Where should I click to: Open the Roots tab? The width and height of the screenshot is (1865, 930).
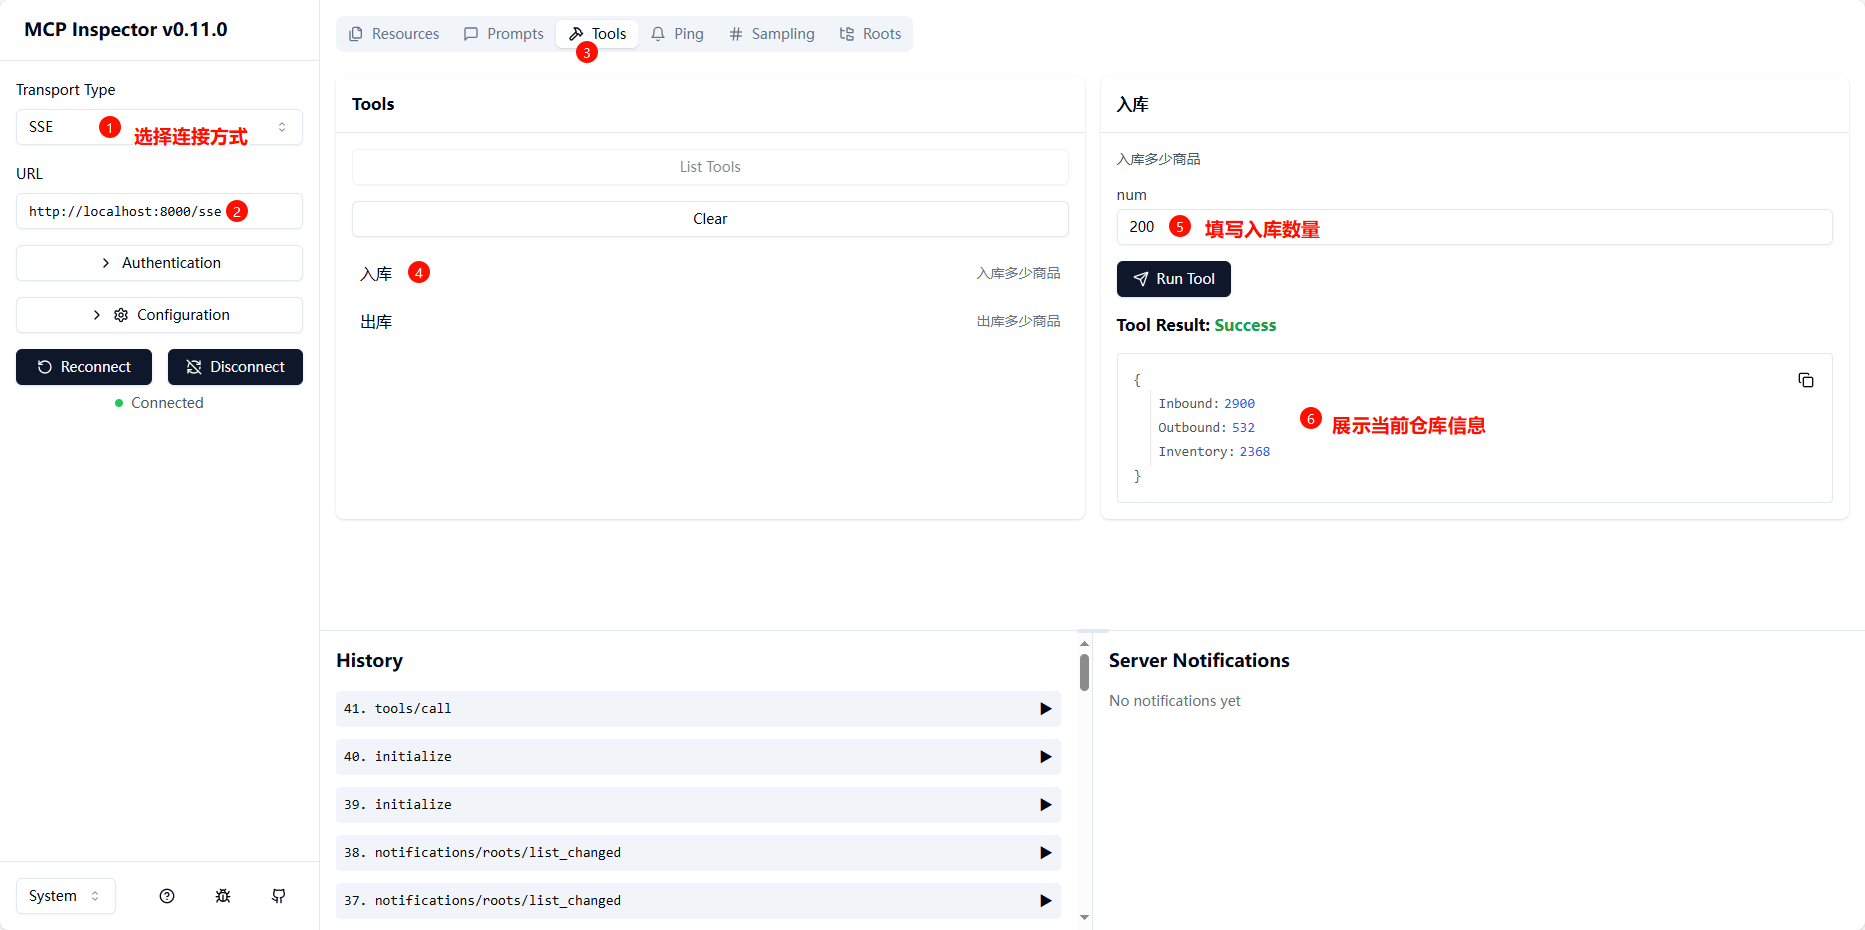[870, 34]
